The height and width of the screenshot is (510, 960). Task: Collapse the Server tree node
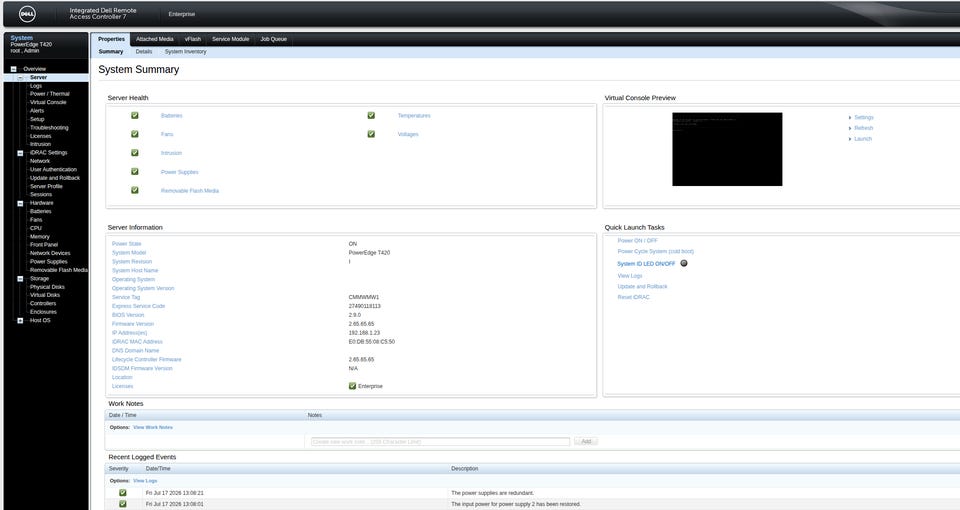(20, 78)
